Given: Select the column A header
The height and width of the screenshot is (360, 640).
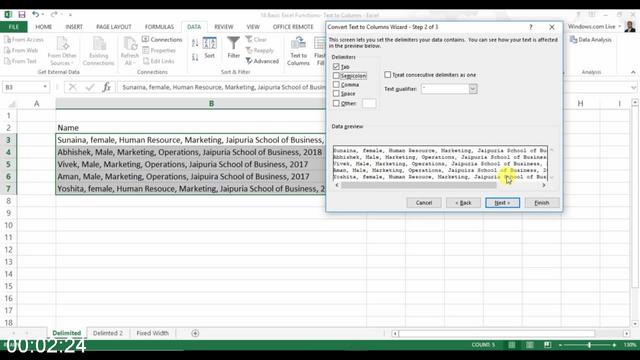Looking at the screenshot, I should pyautogui.click(x=36, y=104).
